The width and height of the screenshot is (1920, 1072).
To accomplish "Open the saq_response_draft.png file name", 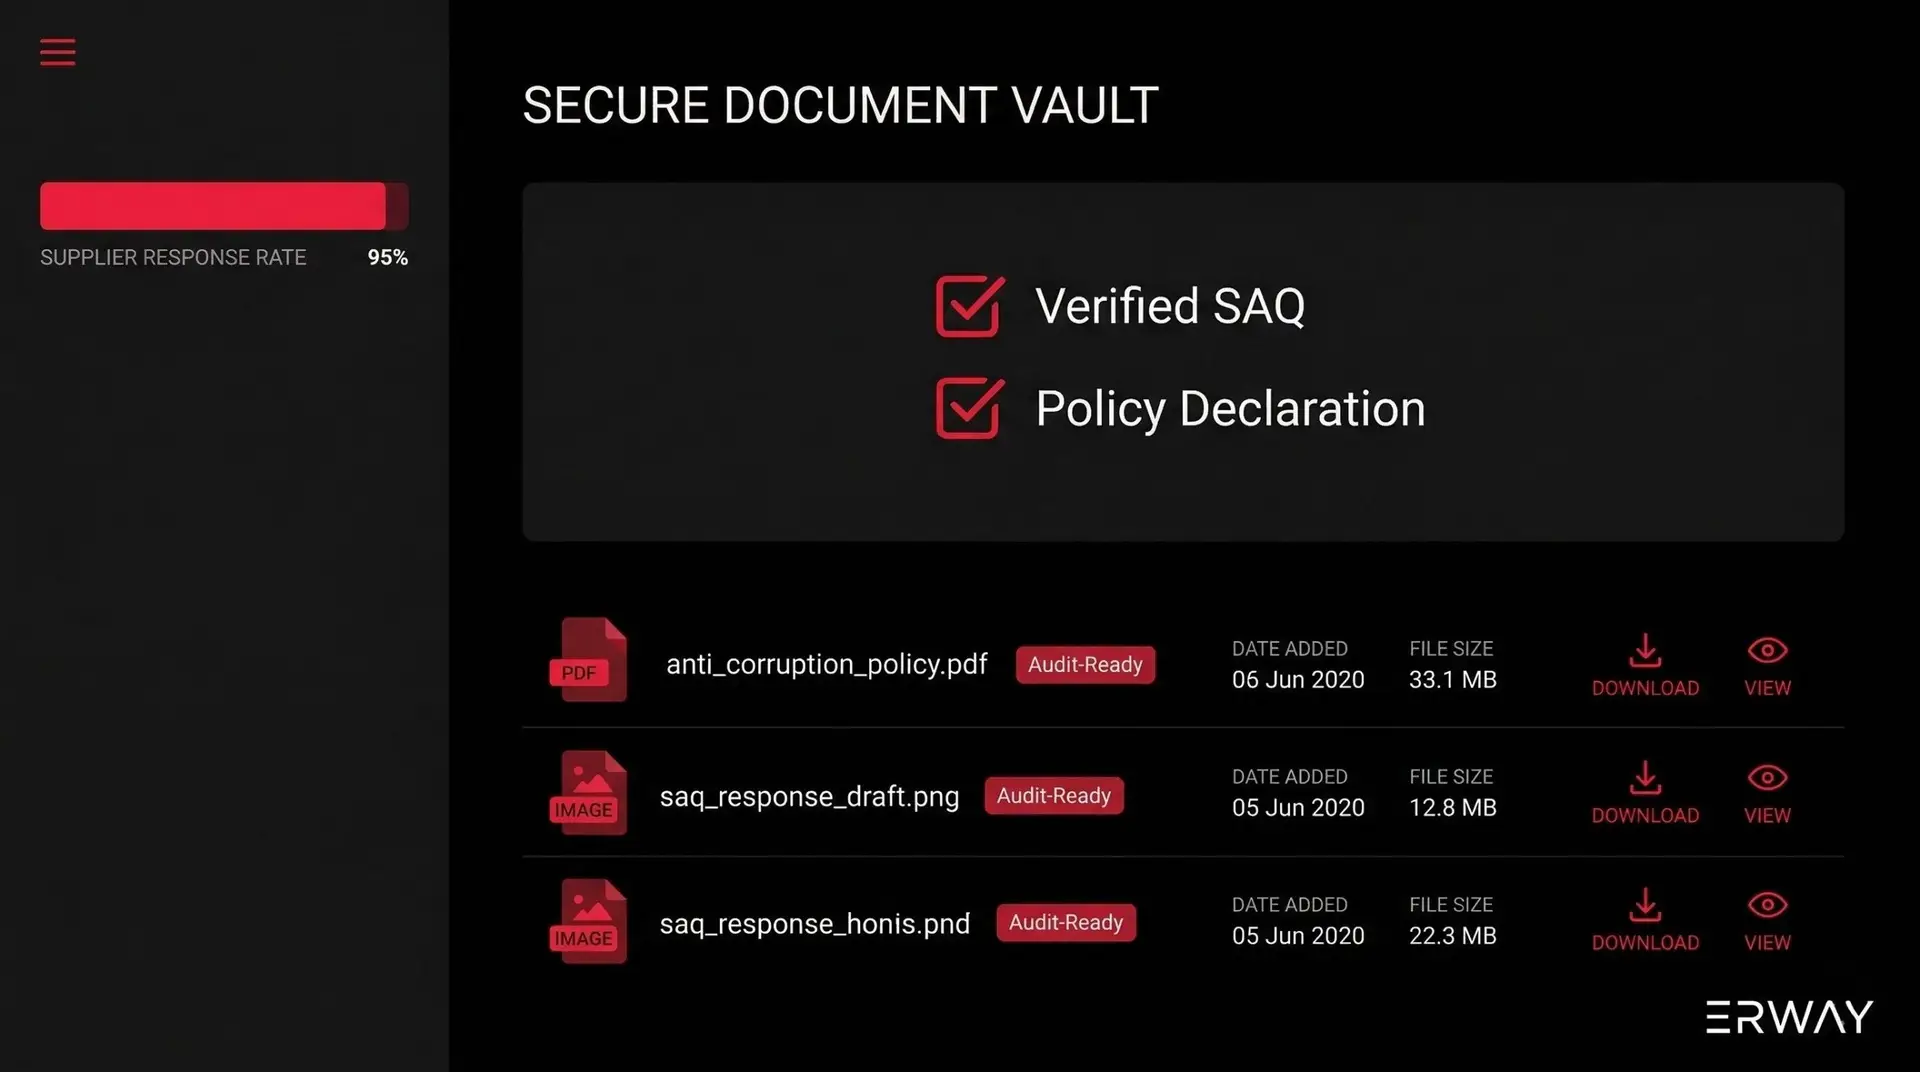I will pos(809,796).
